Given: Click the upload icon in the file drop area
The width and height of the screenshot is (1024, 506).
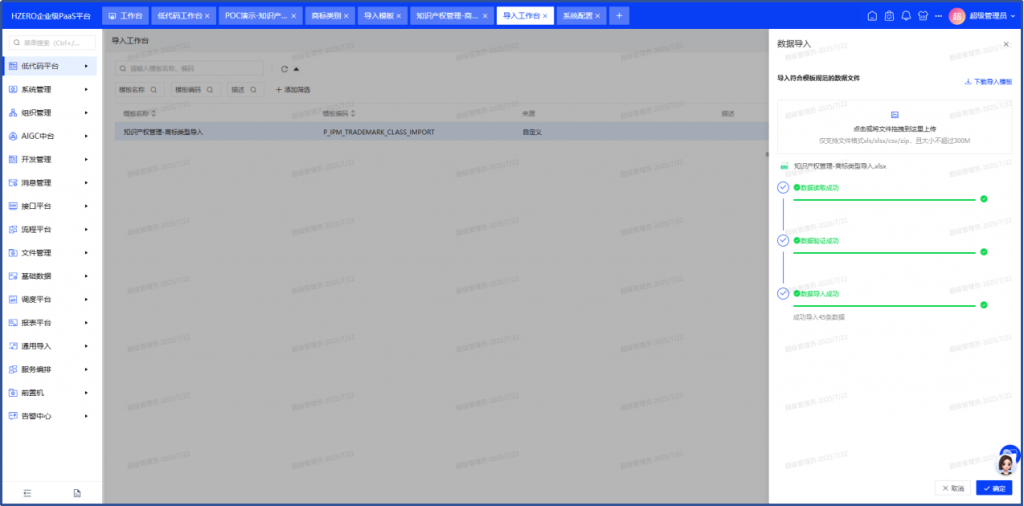Looking at the screenshot, I should [x=895, y=115].
